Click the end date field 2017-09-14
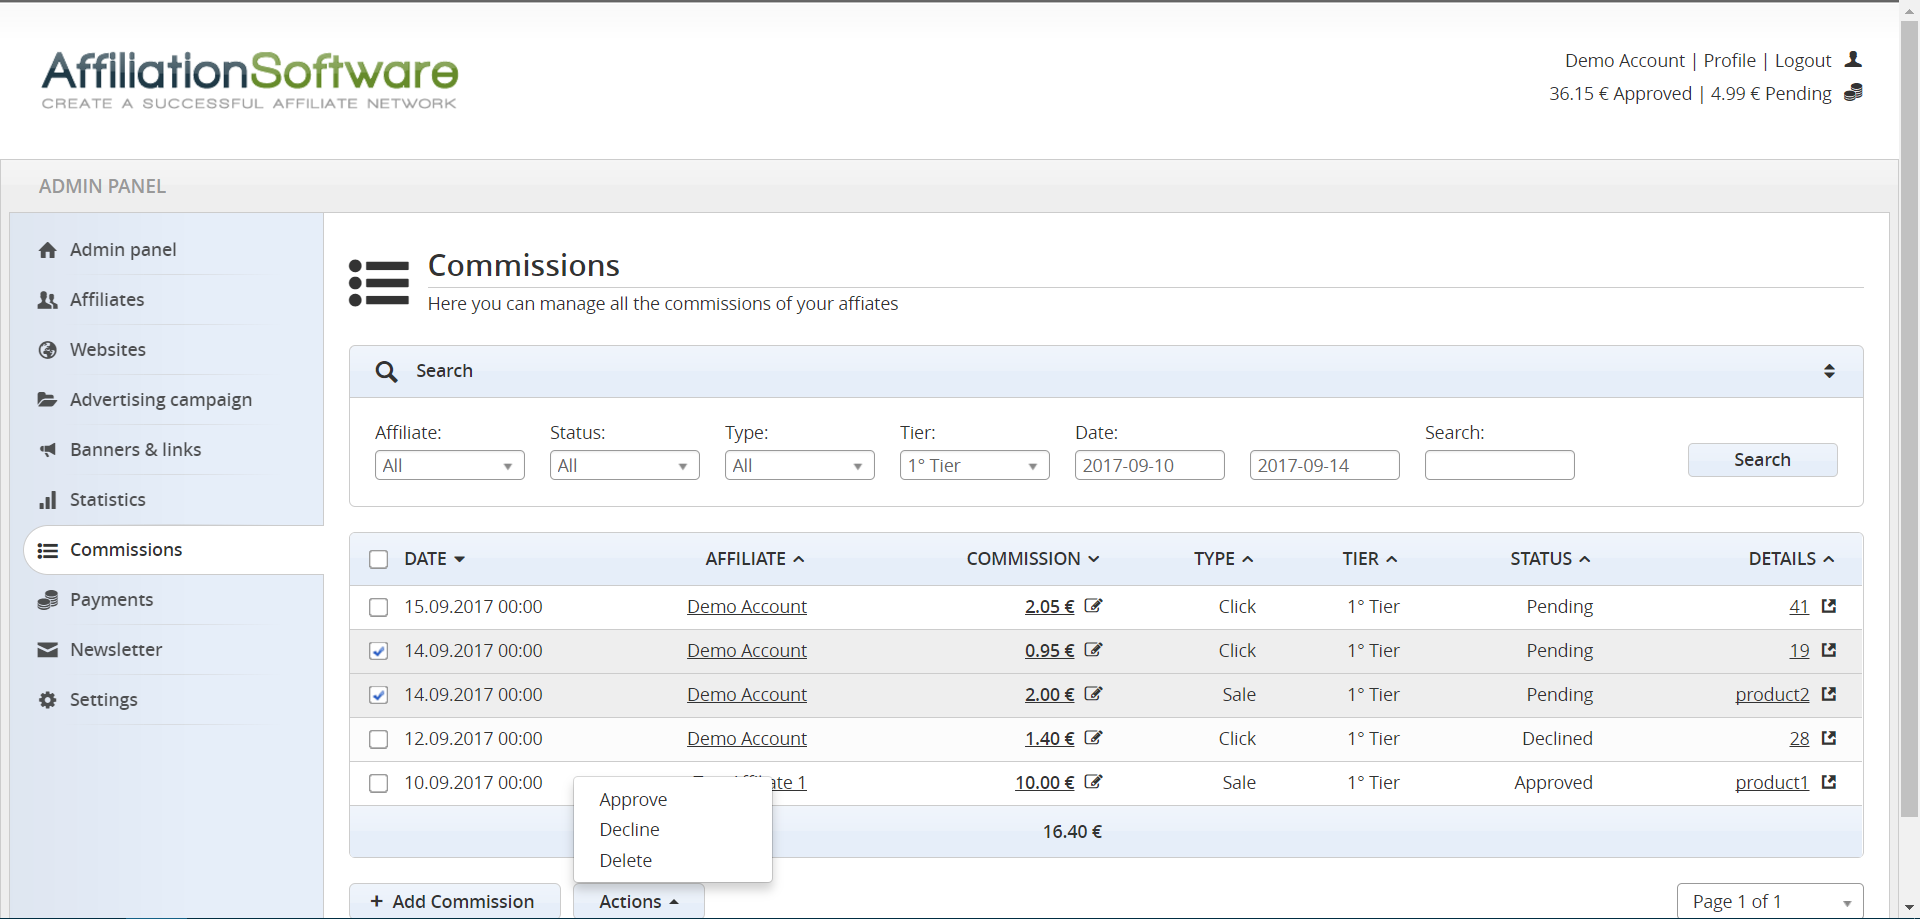 click(1325, 465)
